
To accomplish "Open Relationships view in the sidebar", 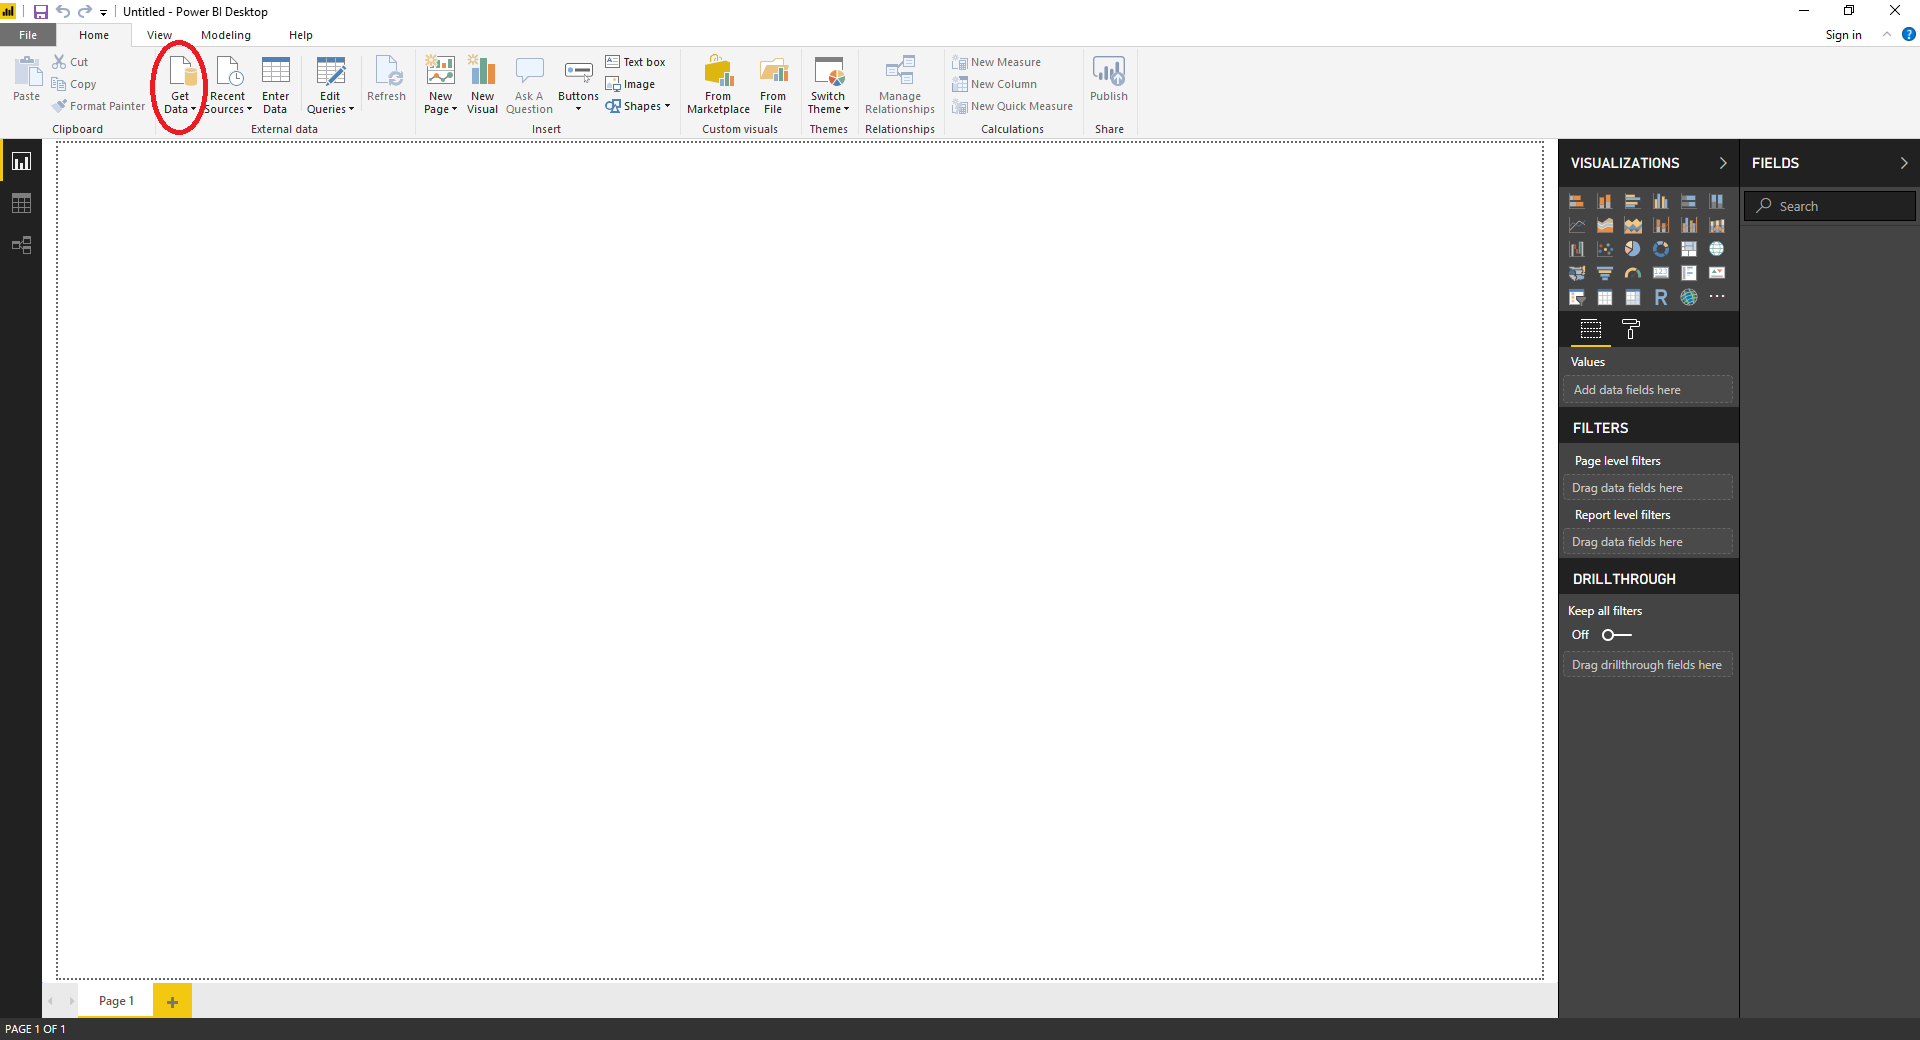I will tap(21, 244).
